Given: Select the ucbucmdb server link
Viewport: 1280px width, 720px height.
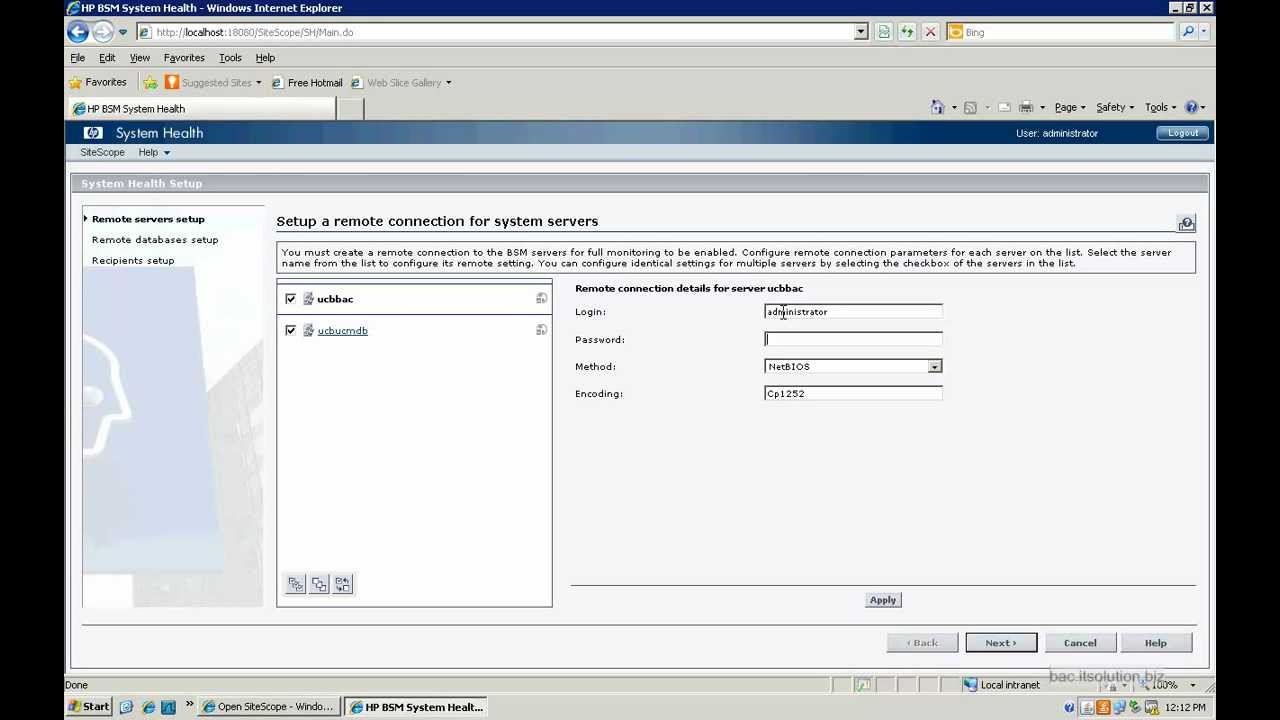Looking at the screenshot, I should click(342, 331).
